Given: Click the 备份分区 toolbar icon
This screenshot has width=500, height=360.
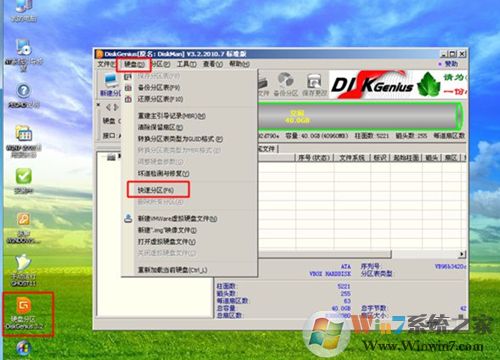Looking at the screenshot, I should (x=286, y=85).
